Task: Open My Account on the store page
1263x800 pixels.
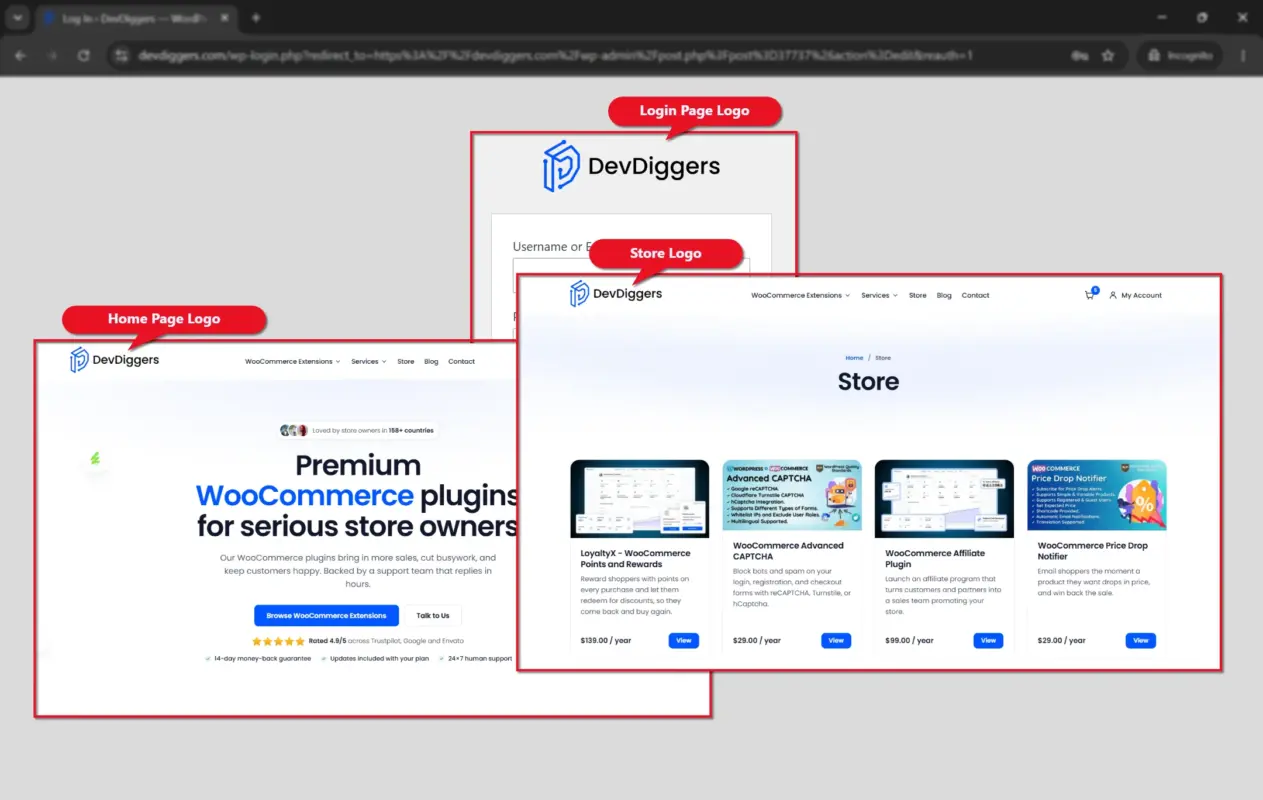Action: [1135, 295]
